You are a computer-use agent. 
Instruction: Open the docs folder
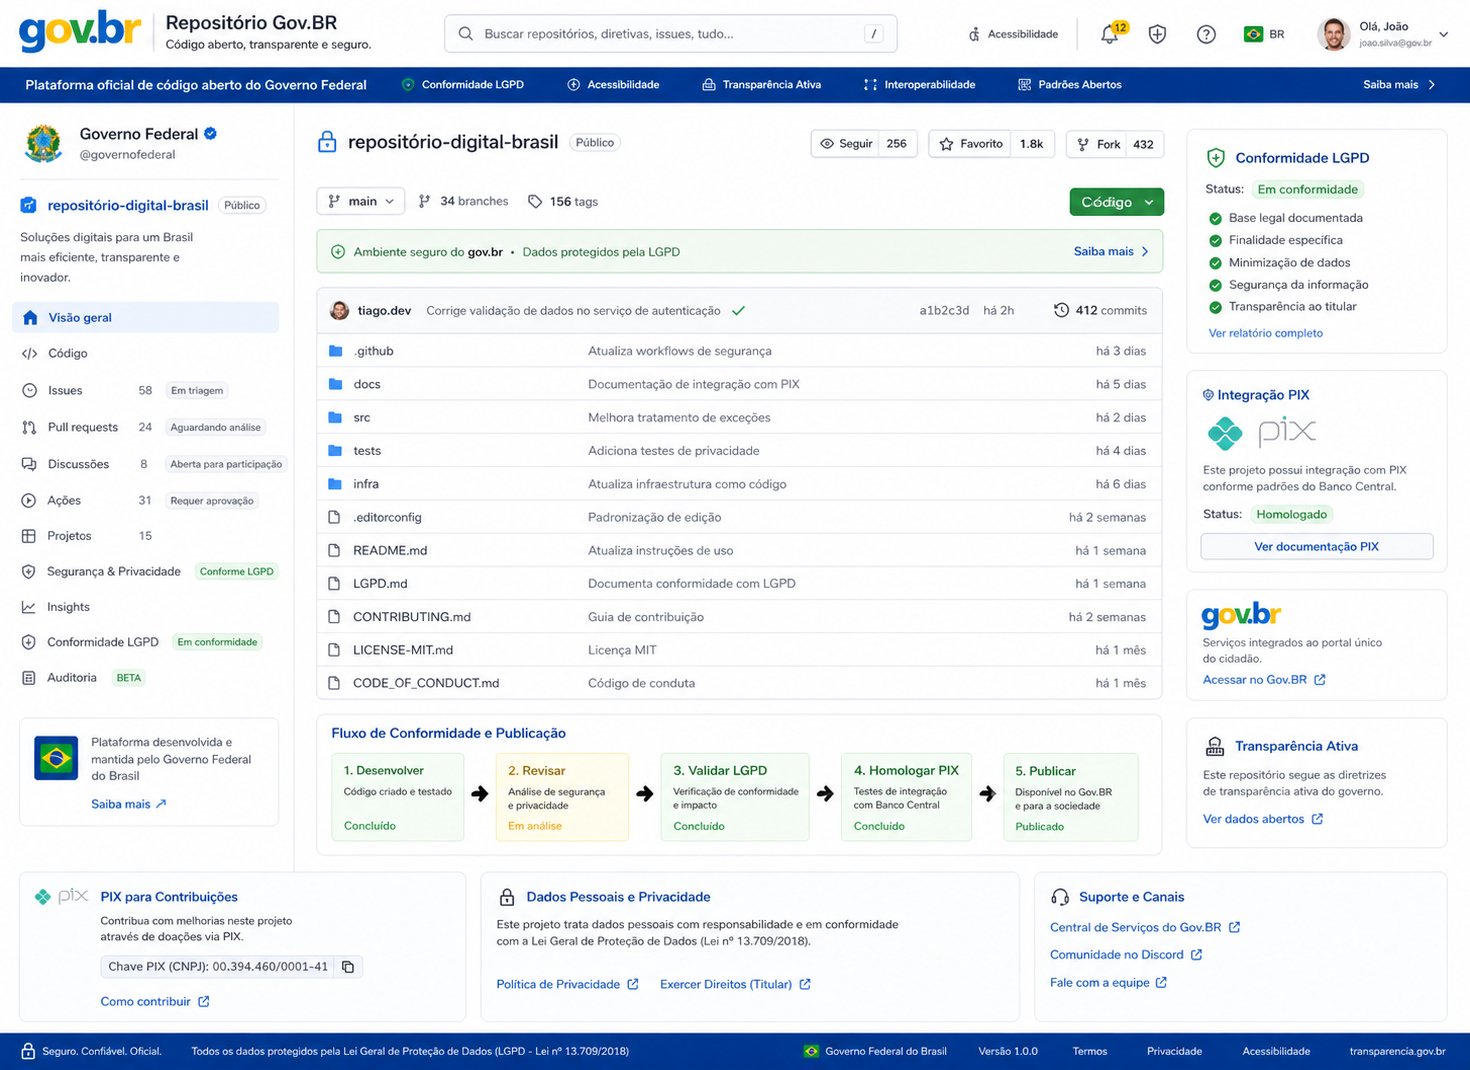367,384
